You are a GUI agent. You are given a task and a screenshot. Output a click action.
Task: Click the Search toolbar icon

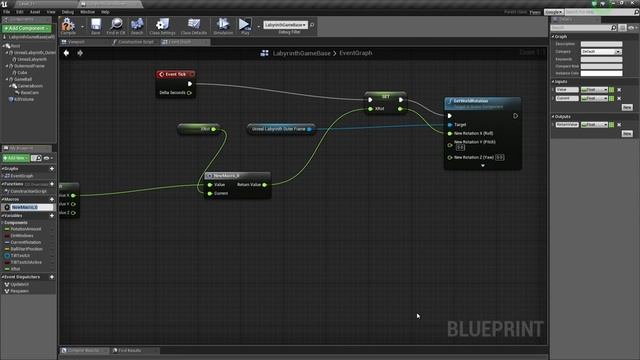click(137, 25)
